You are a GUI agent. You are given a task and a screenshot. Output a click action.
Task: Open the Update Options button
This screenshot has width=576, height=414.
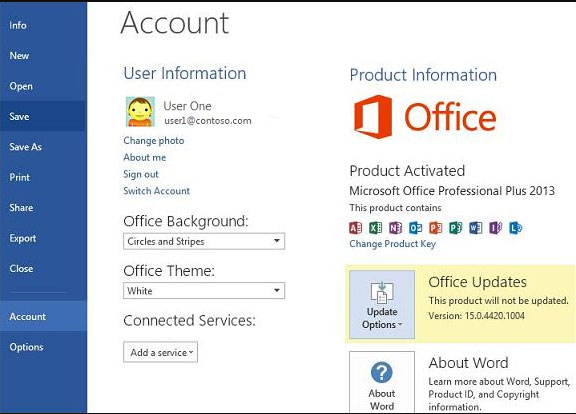click(x=382, y=305)
